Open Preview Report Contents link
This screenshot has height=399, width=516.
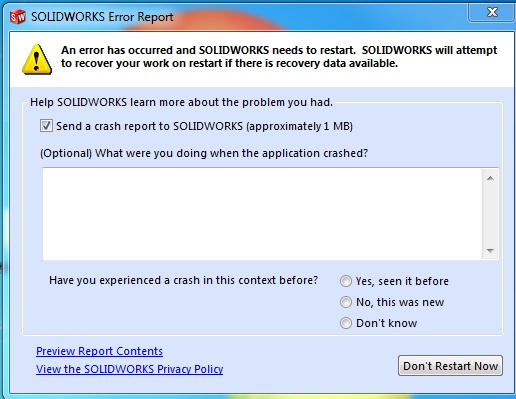(x=99, y=351)
